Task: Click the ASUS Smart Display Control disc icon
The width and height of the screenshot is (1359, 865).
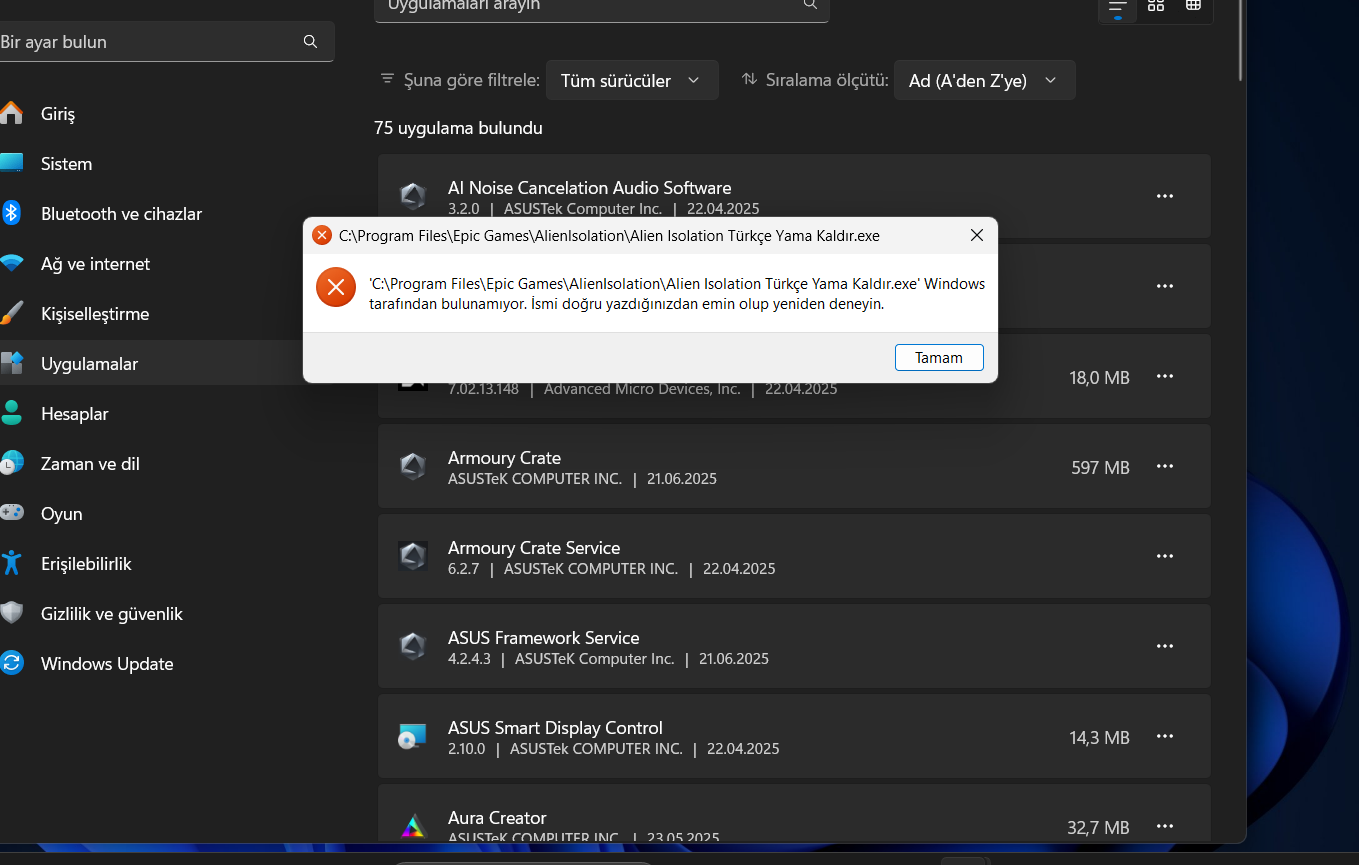Action: click(413, 736)
